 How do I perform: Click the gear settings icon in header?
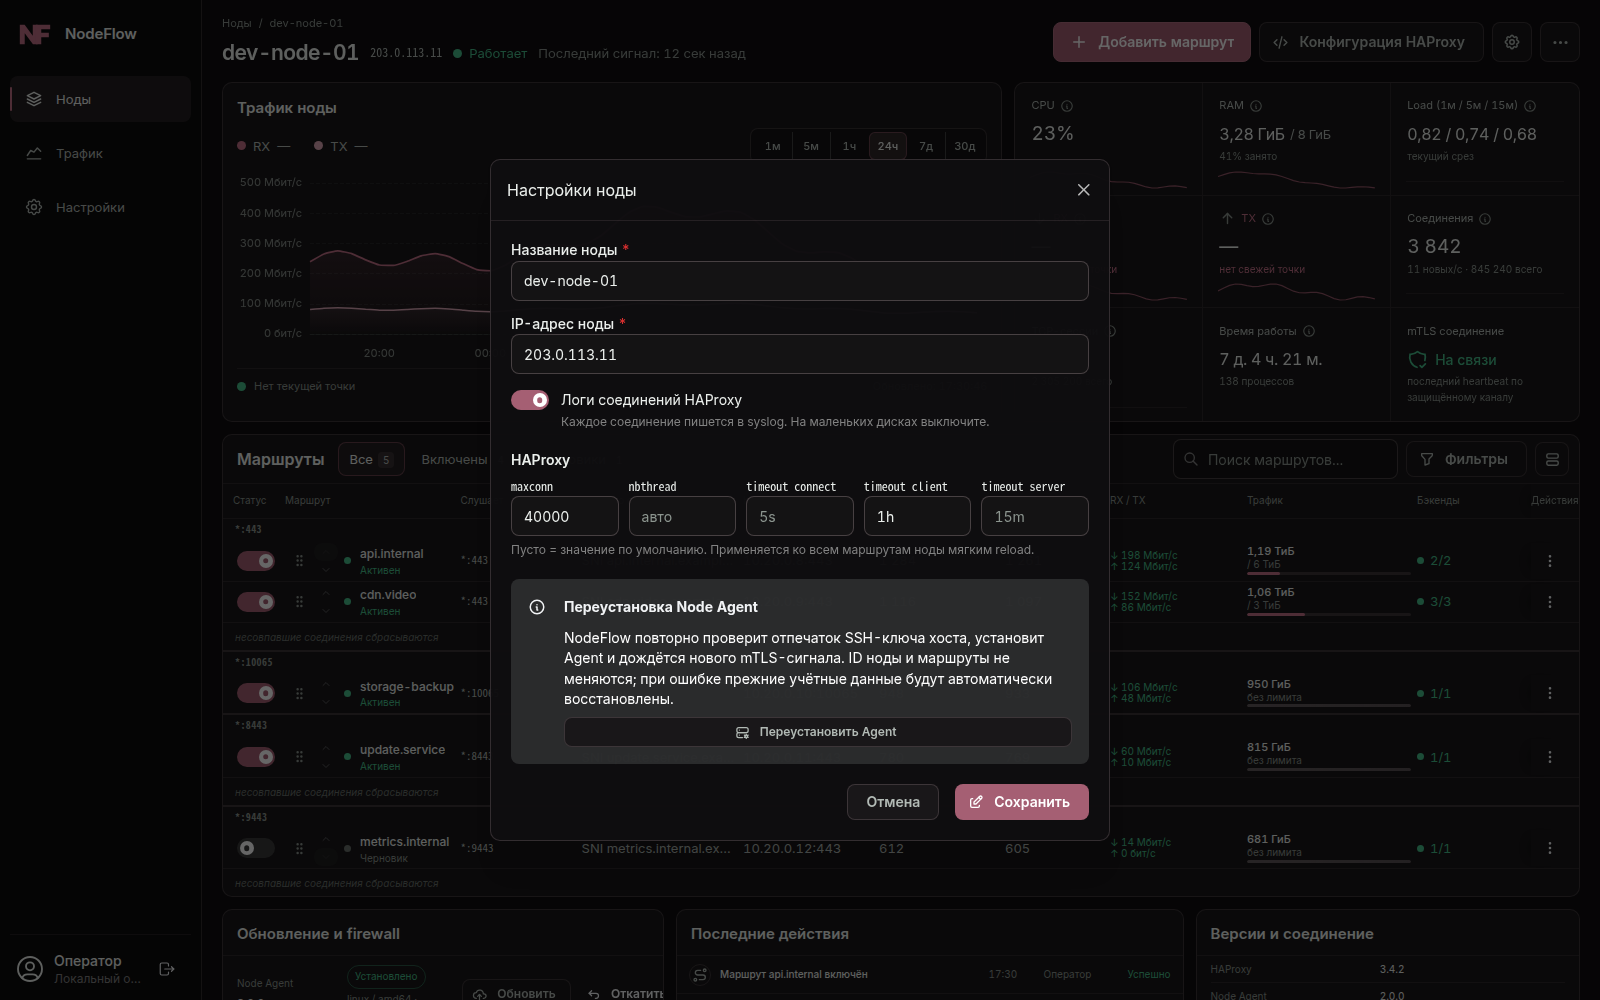click(1512, 42)
